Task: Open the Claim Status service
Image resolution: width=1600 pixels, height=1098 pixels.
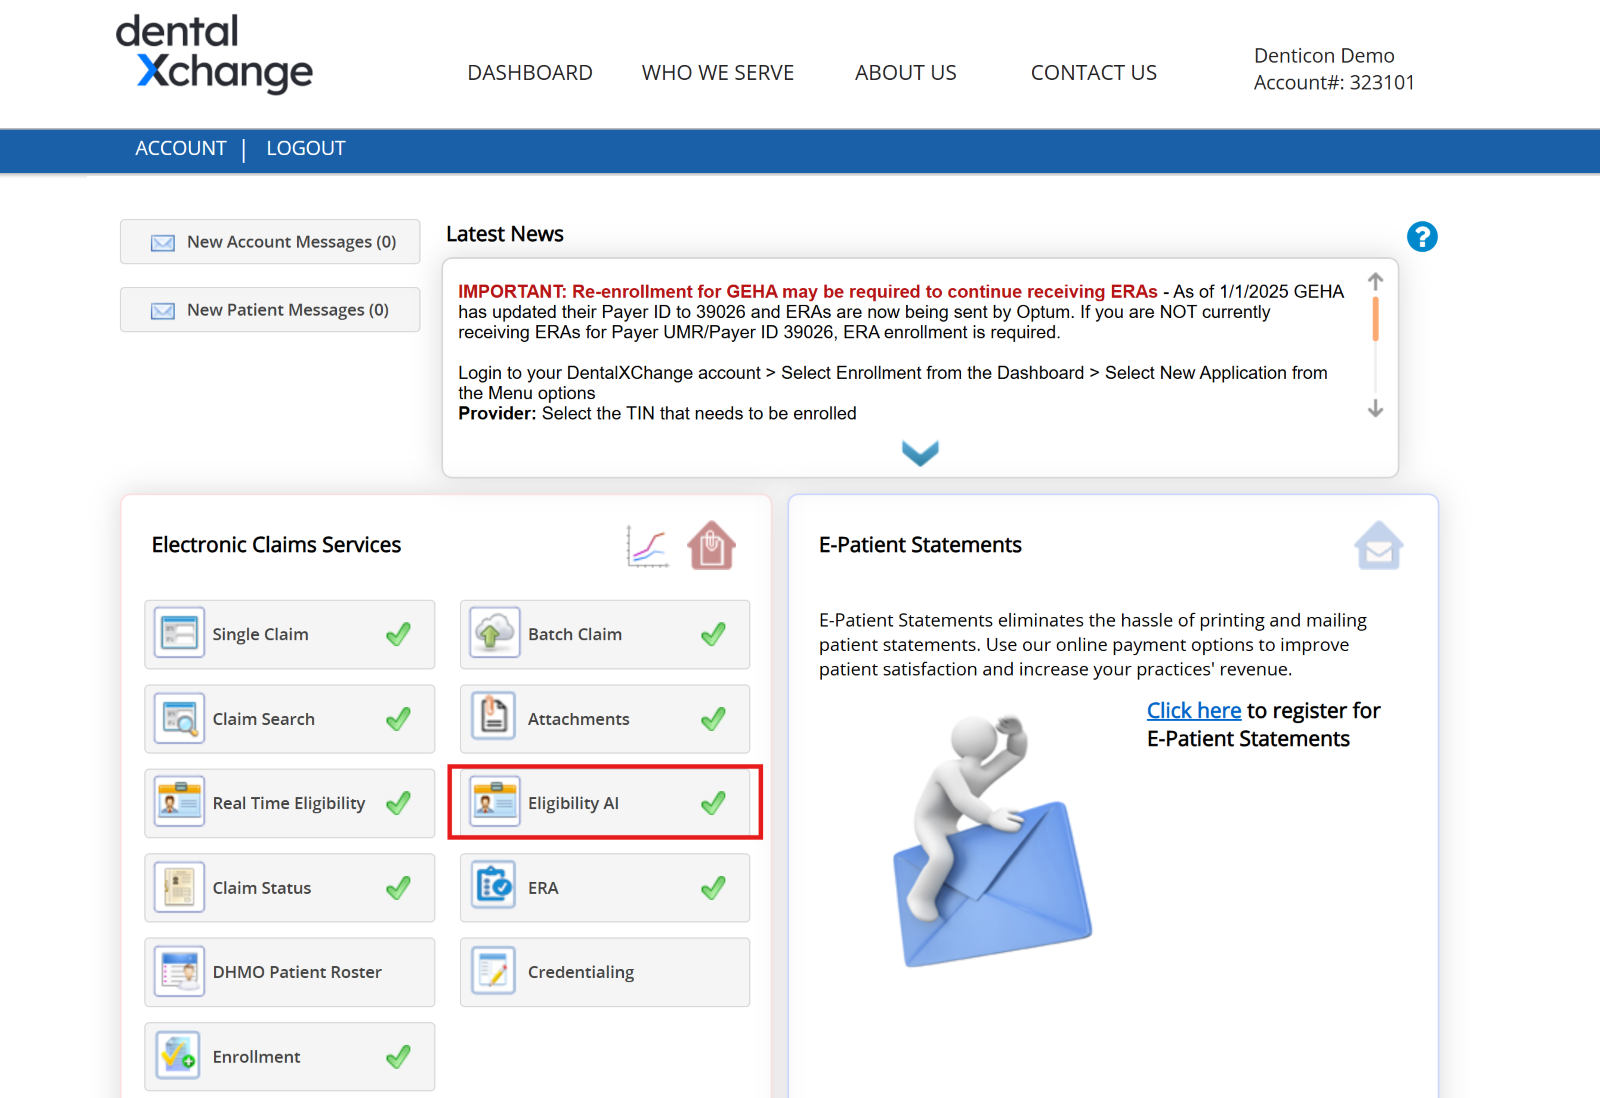Action: click(x=290, y=888)
